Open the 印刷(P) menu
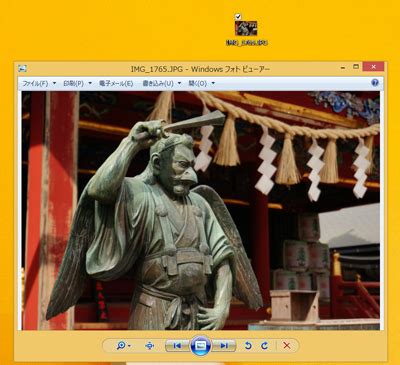Image resolution: width=400 pixels, height=365 pixels. 73,83
